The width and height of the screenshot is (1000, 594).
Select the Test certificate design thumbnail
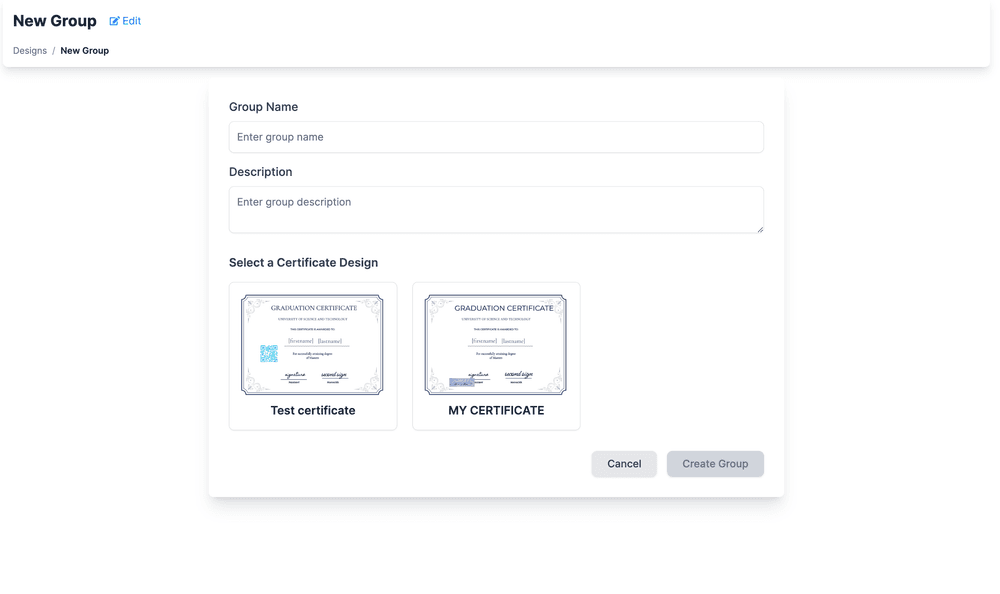312,345
